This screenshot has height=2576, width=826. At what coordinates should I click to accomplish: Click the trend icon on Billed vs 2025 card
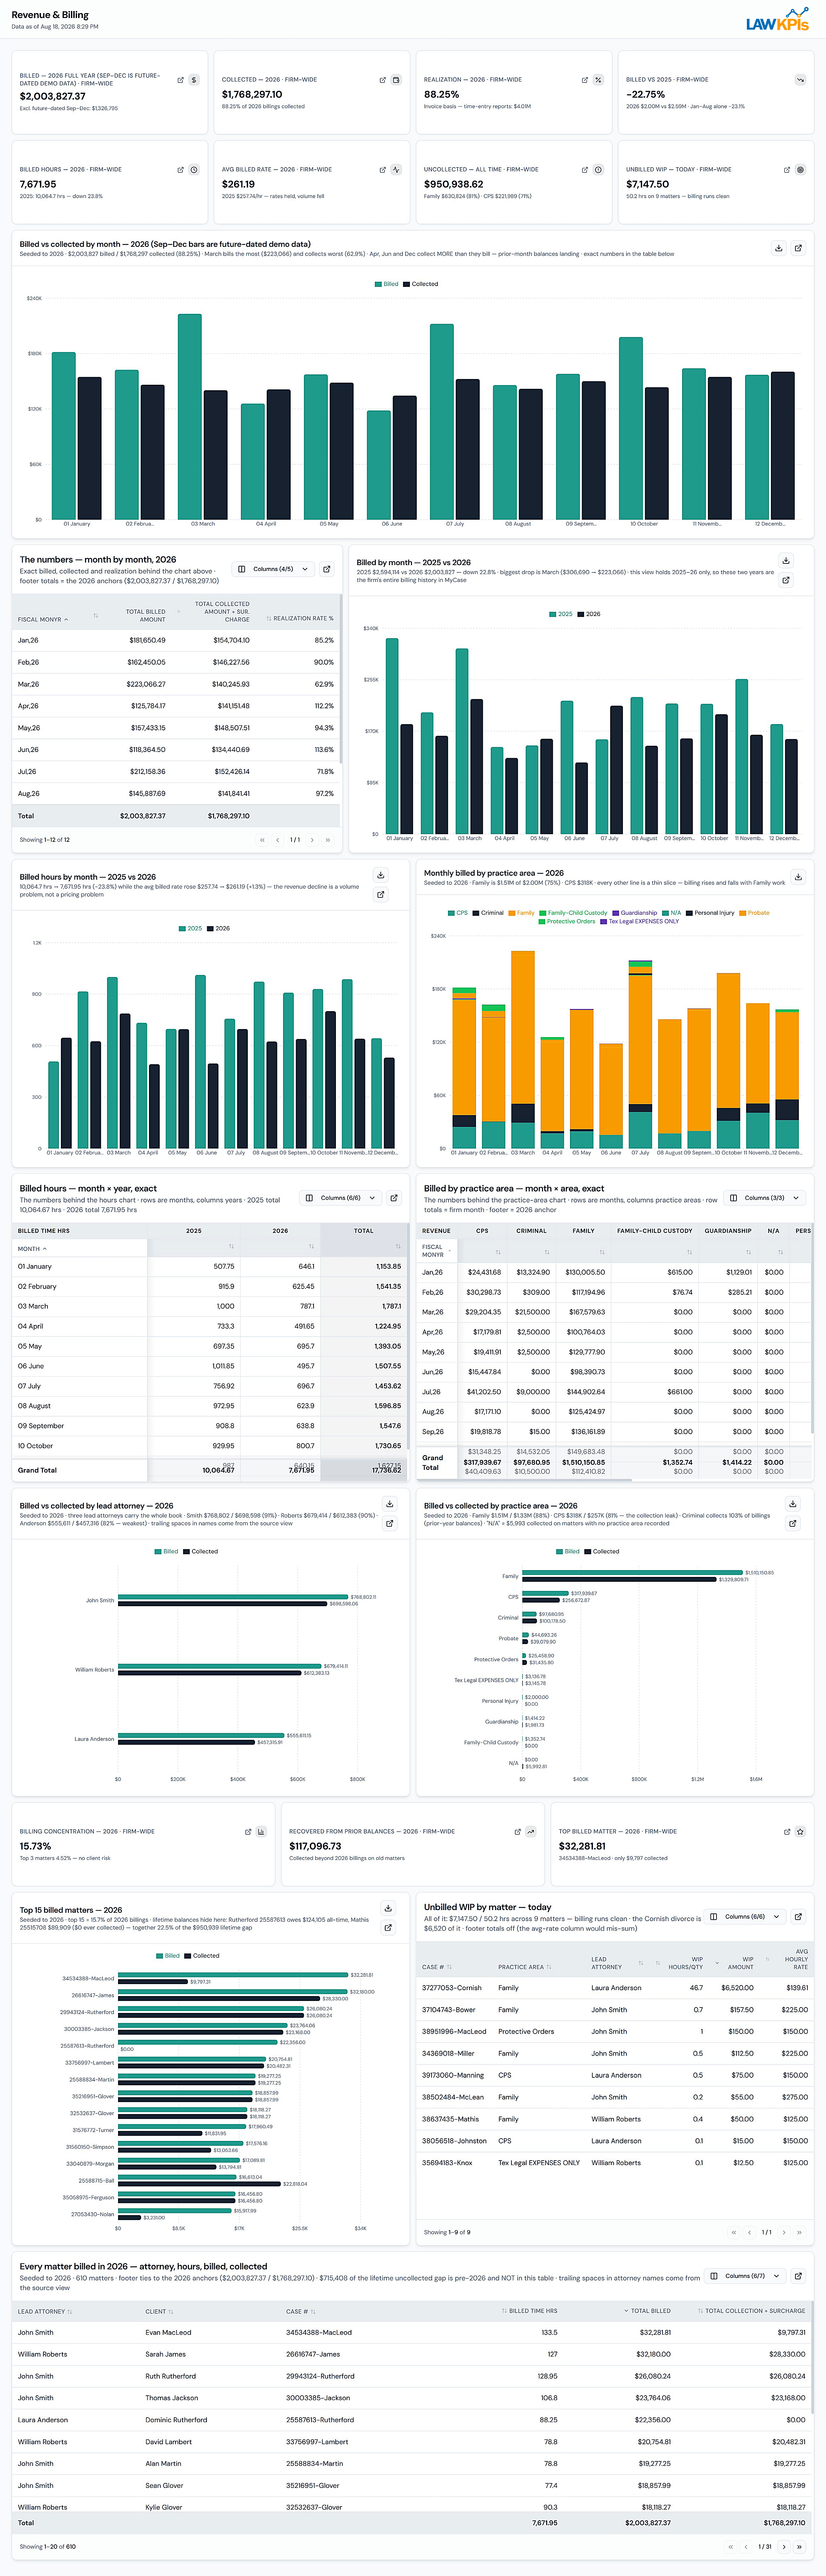pyautogui.click(x=800, y=80)
